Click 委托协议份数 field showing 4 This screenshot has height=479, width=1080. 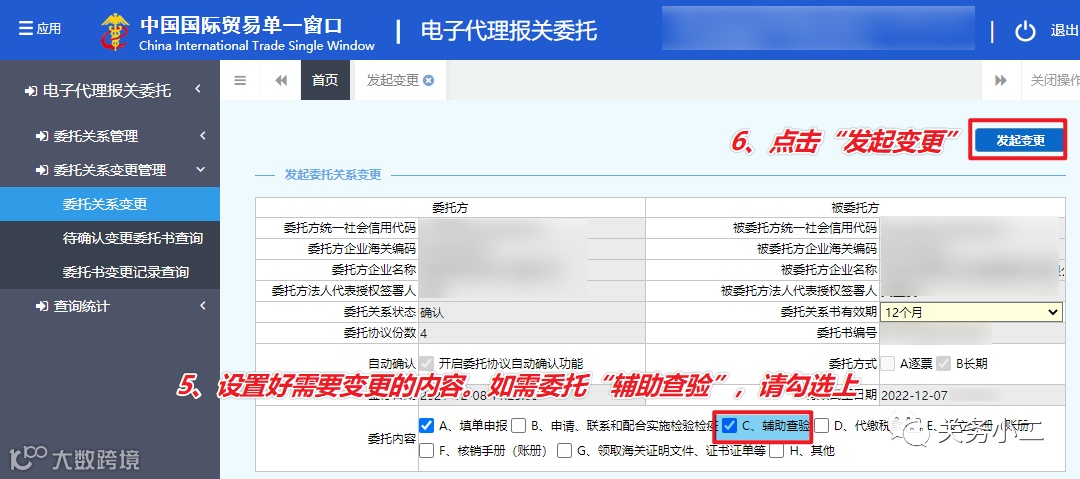click(x=531, y=333)
